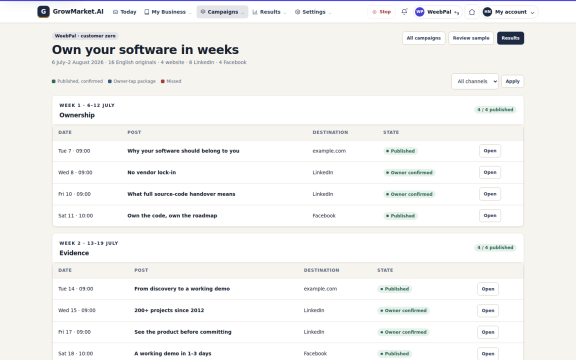Click the post title 'No vendor lock-in'
Screen dimensions: 576x360
(152, 172)
